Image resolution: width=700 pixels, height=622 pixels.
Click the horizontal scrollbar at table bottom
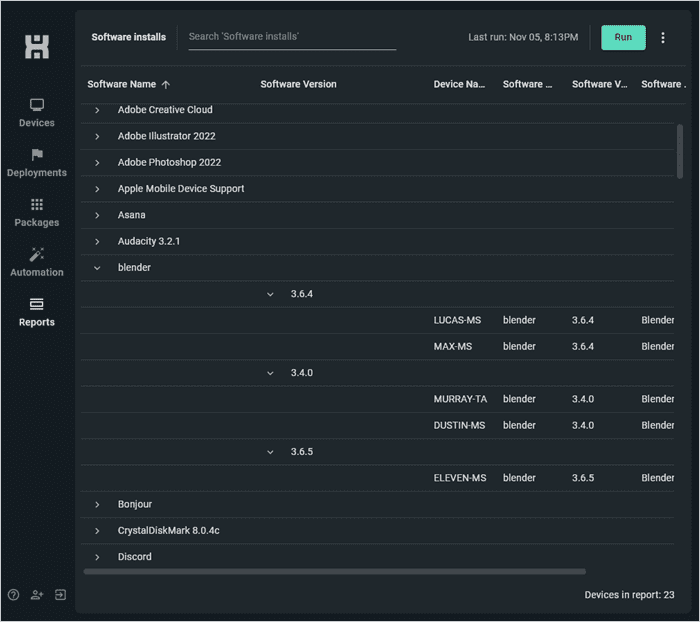coord(334,572)
